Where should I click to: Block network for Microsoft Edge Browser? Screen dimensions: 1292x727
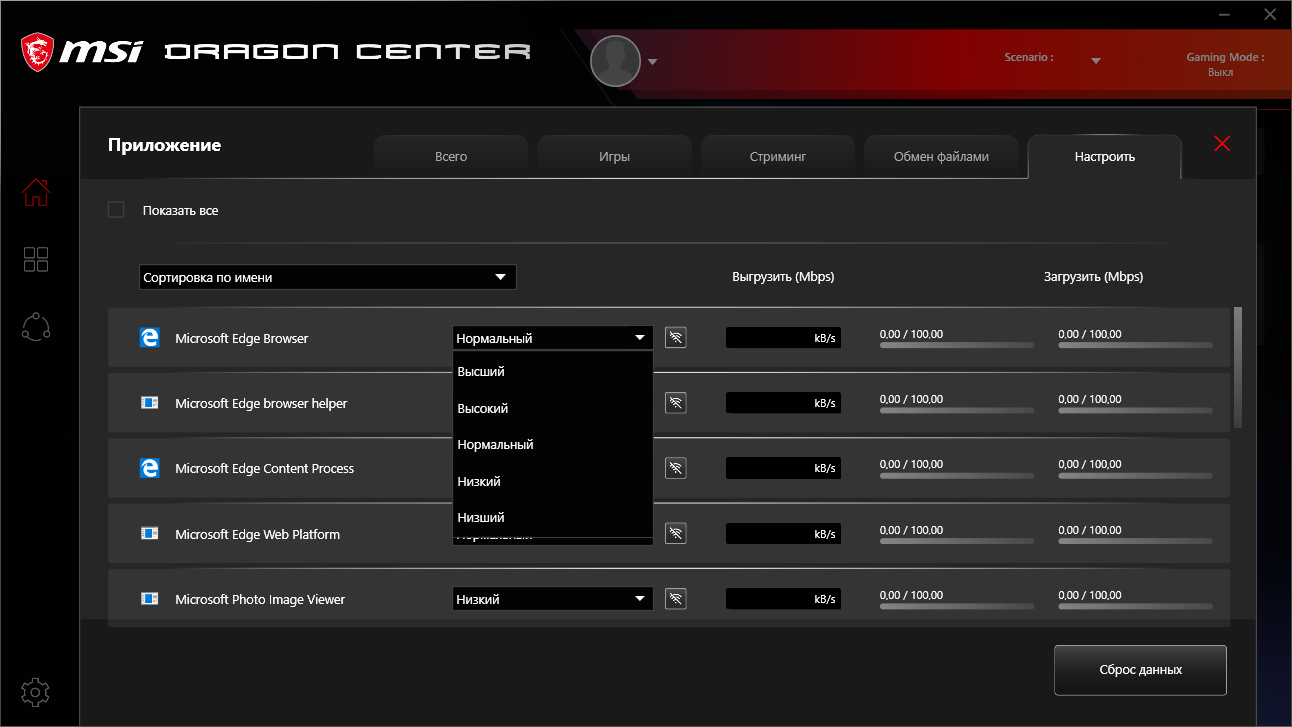coord(676,338)
